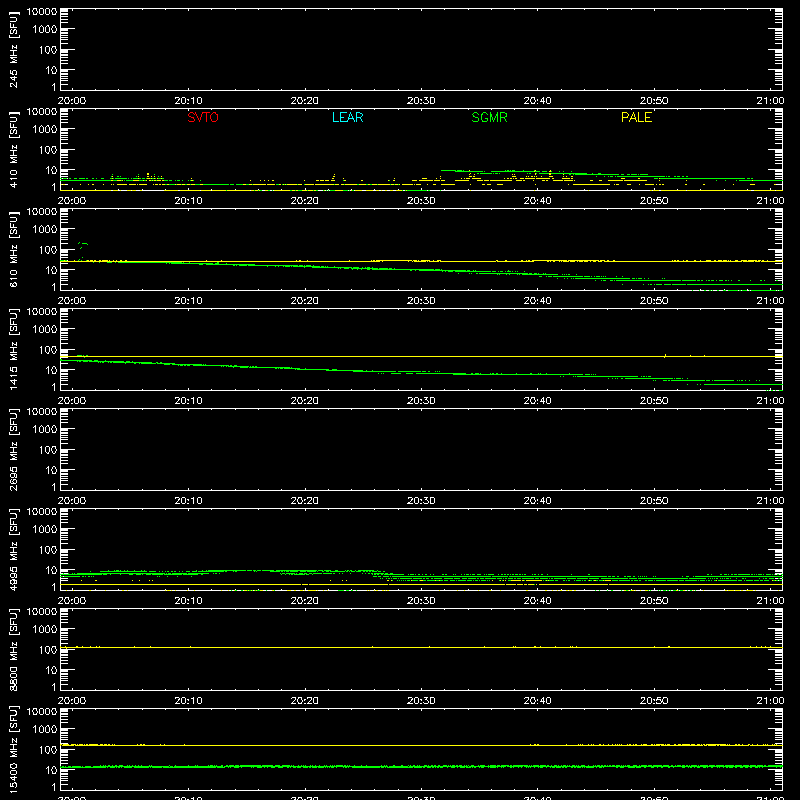Click the 20:00 time label below the 8800 MHz plot
Viewport: 800px width, 800px height.
[72, 701]
